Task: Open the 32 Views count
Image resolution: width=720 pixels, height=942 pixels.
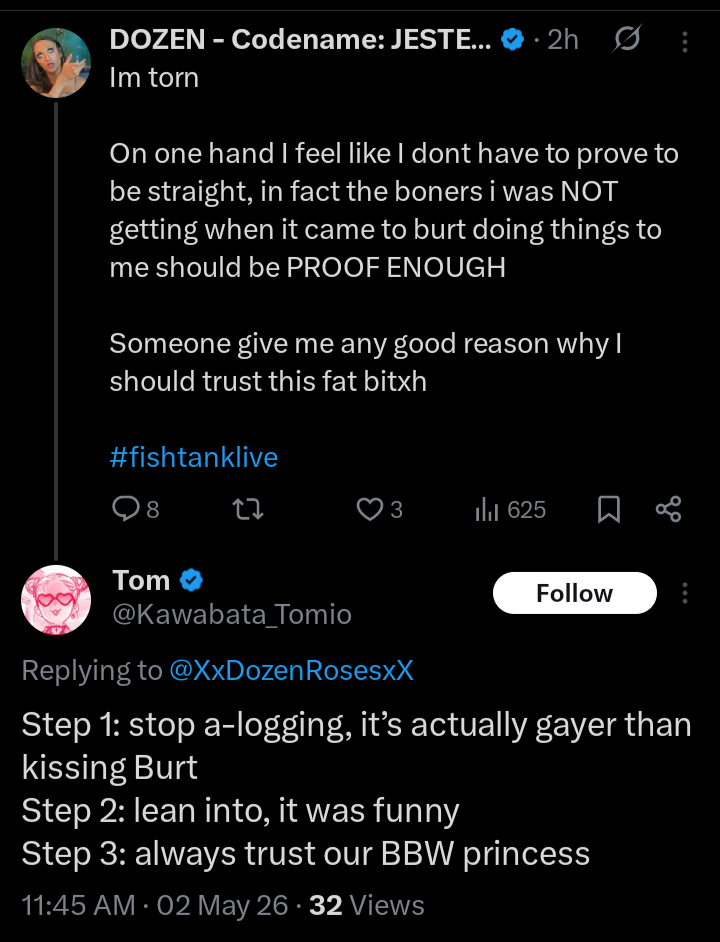Action: [x=367, y=905]
